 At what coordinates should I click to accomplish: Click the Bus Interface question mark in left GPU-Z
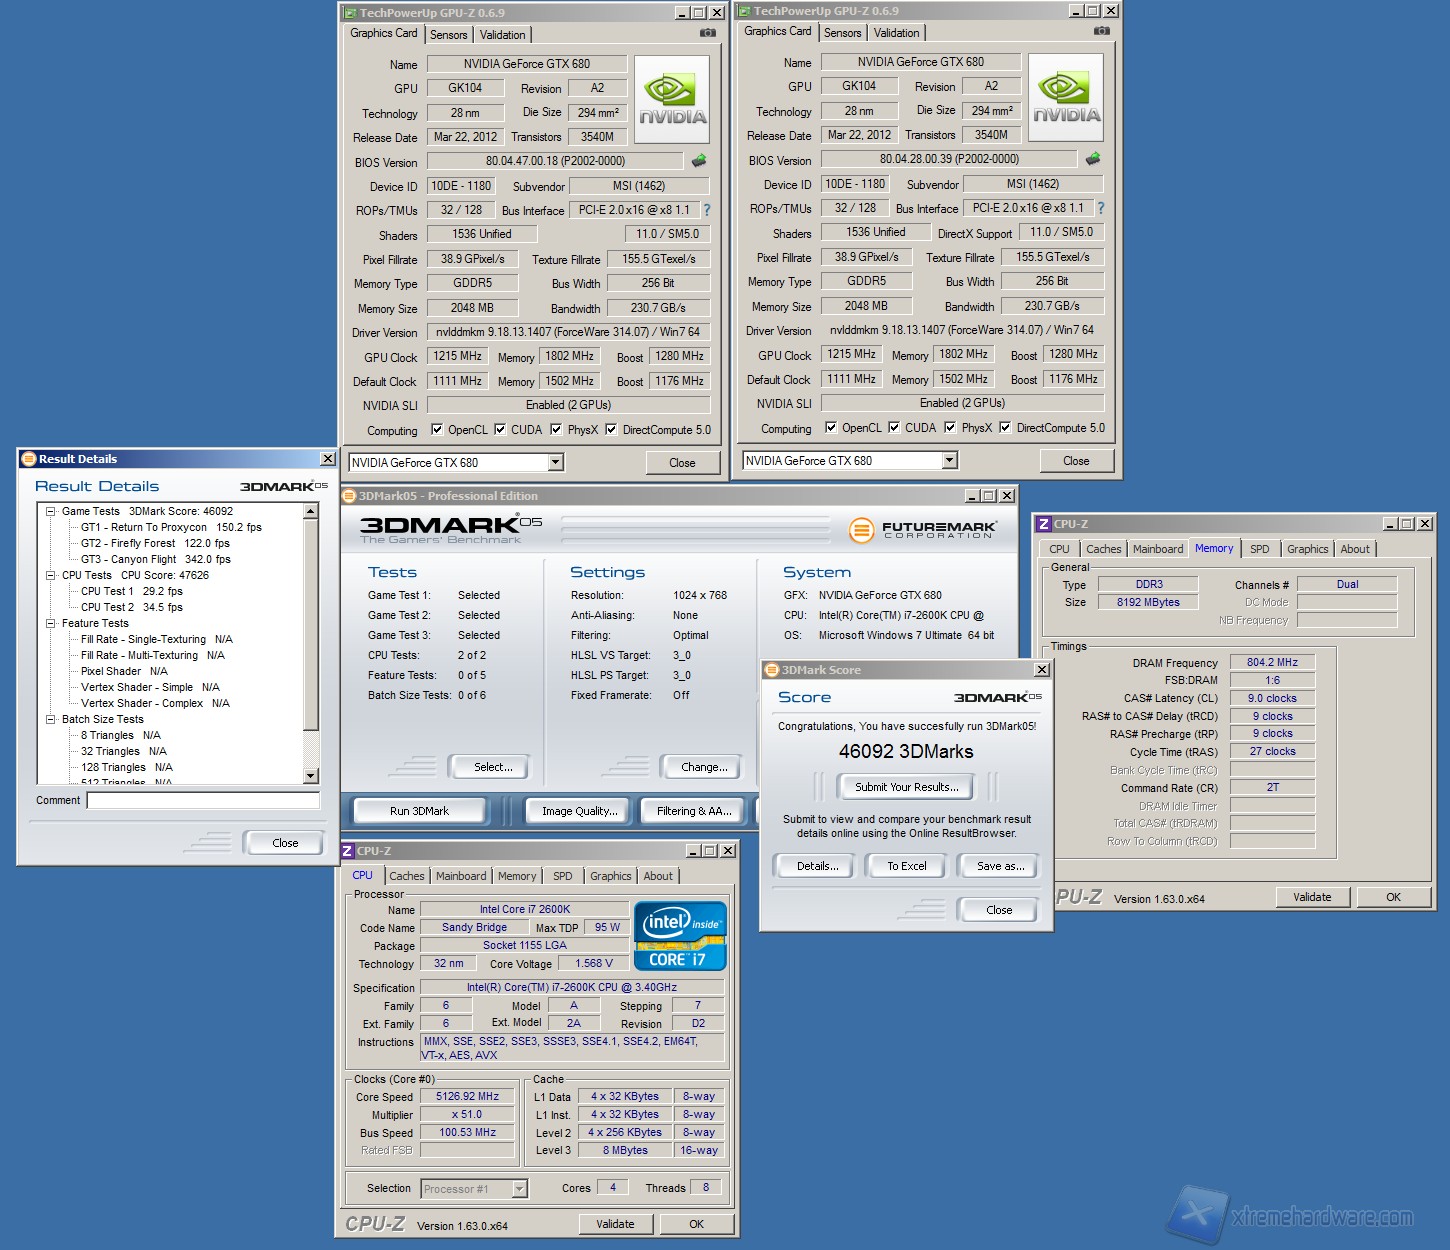tap(707, 210)
